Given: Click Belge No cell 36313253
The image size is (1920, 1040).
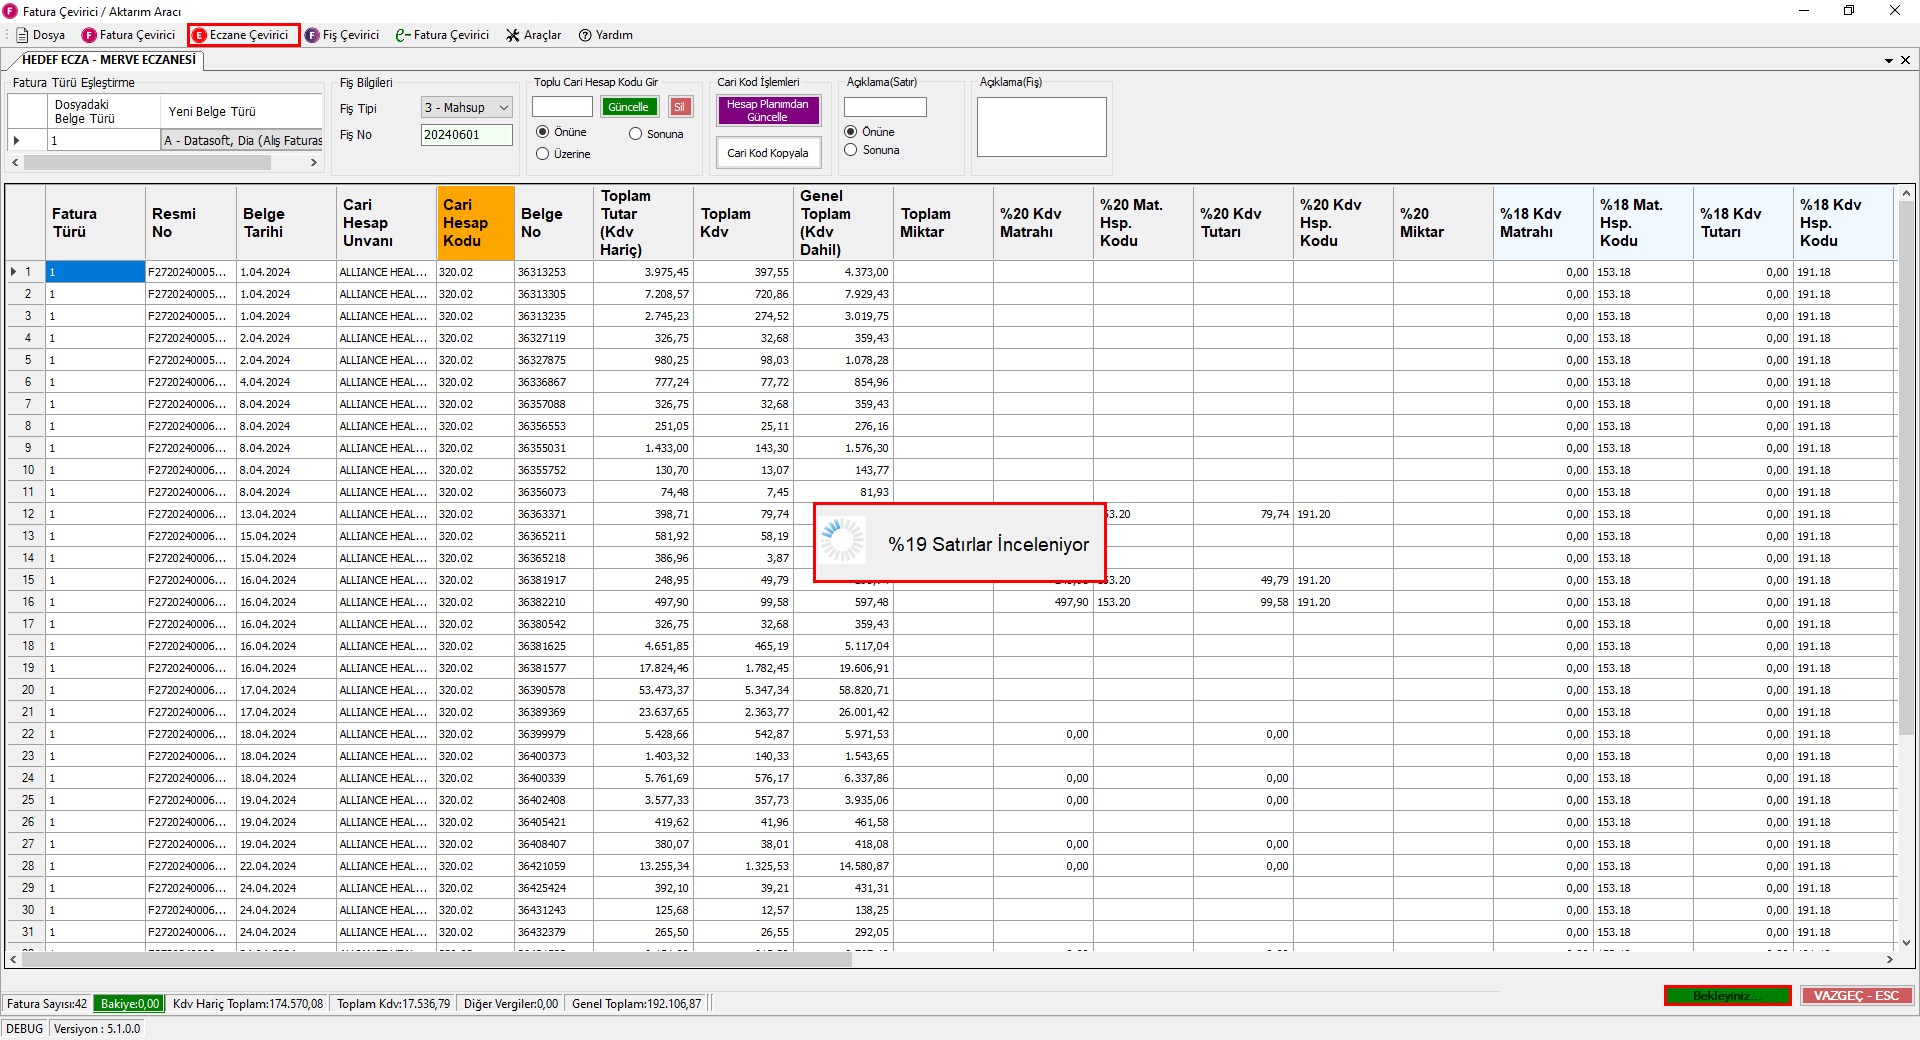Looking at the screenshot, I should tap(554, 272).
